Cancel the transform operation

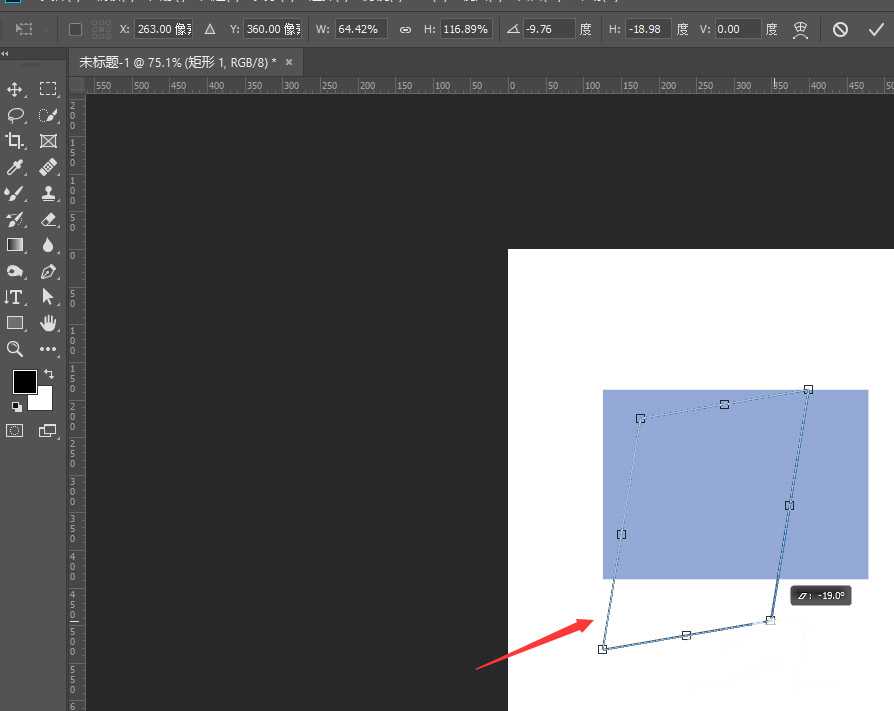pyautogui.click(x=840, y=29)
